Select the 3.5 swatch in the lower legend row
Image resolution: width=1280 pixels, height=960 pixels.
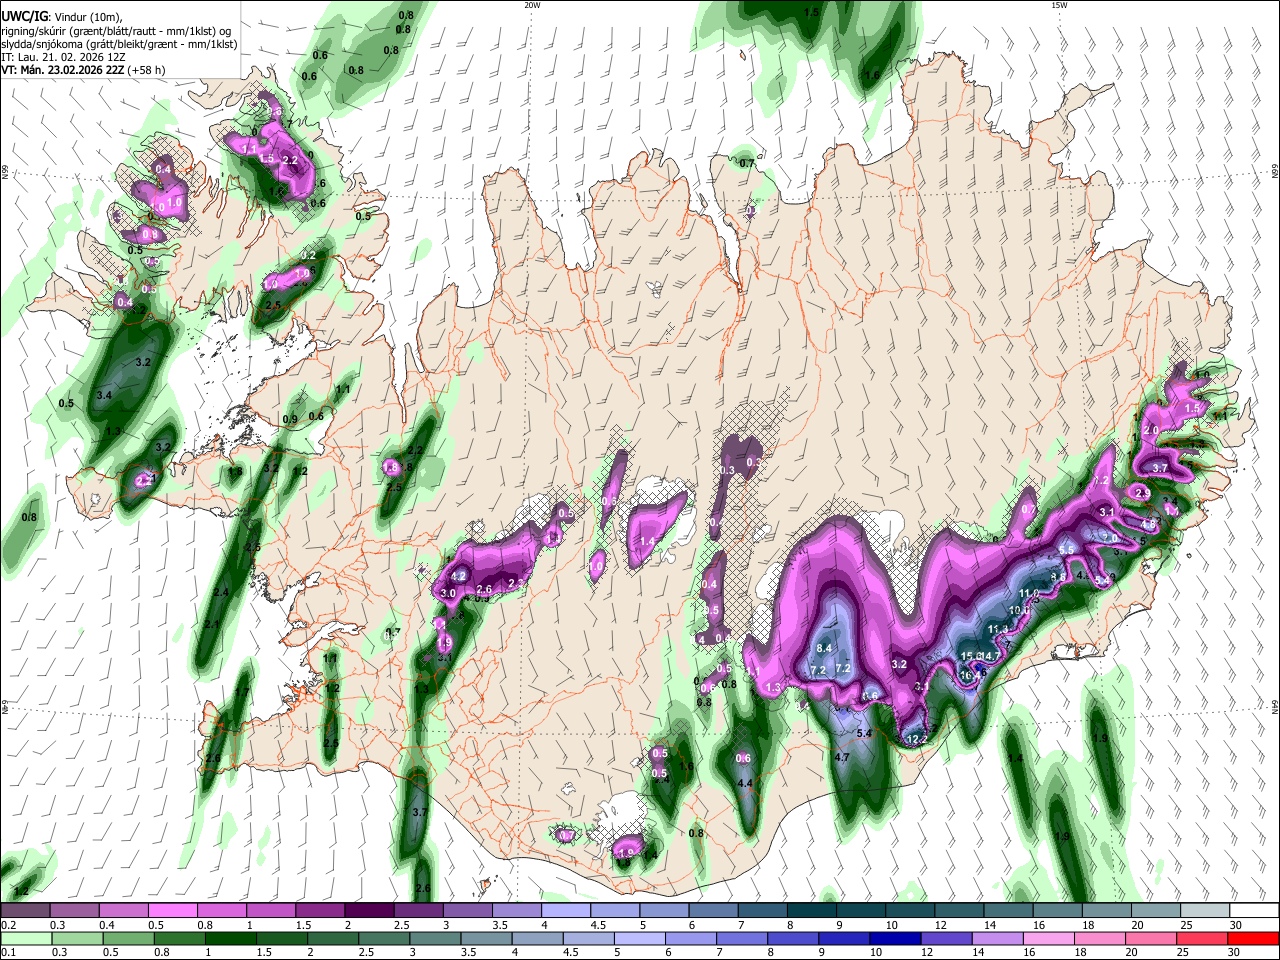coord(485,938)
